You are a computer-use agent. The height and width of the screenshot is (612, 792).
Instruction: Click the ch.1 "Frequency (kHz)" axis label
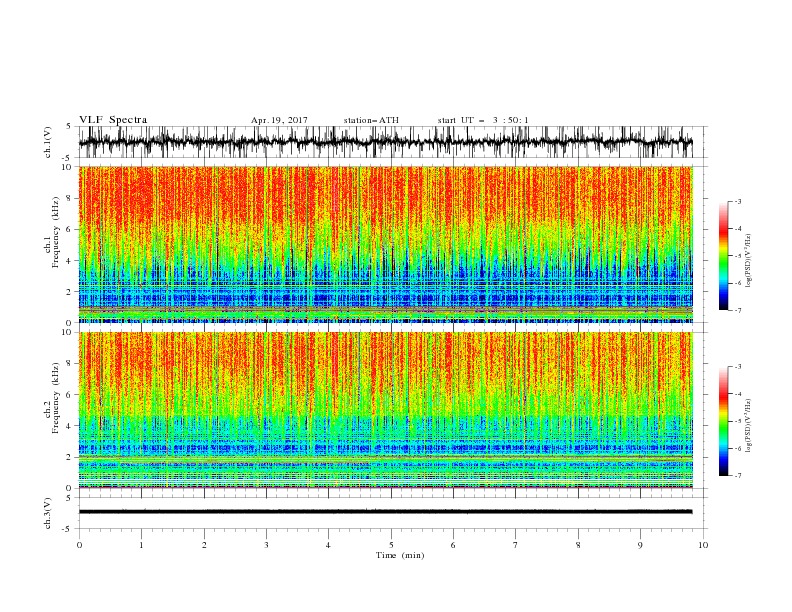click(x=56, y=232)
